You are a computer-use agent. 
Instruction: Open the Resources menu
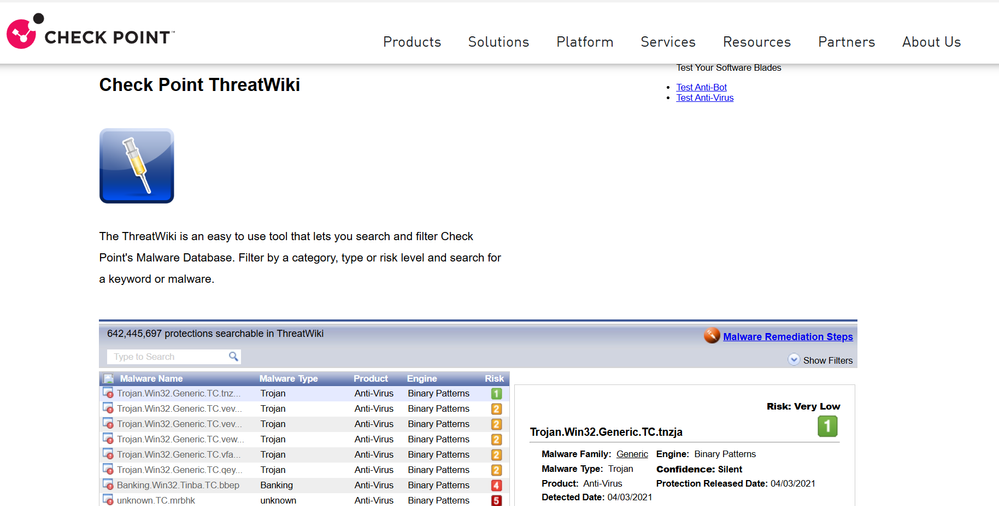point(756,42)
